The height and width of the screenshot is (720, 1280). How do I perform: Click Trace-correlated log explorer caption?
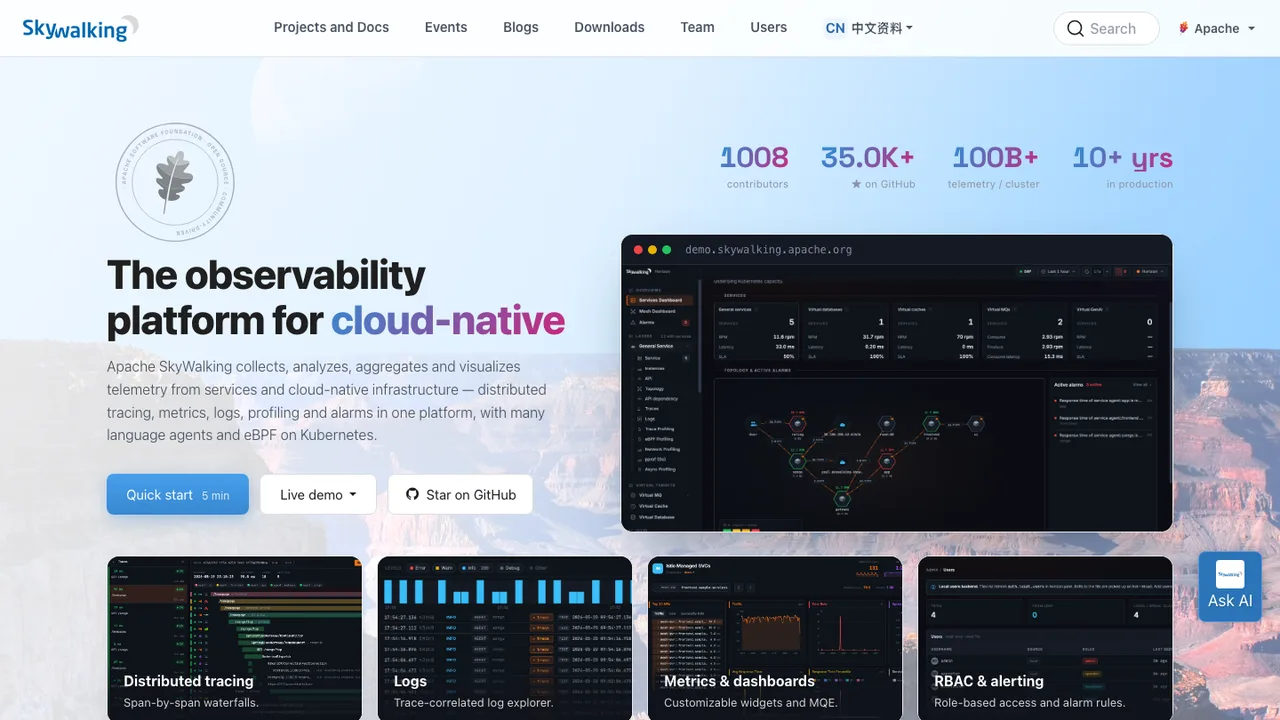474,703
